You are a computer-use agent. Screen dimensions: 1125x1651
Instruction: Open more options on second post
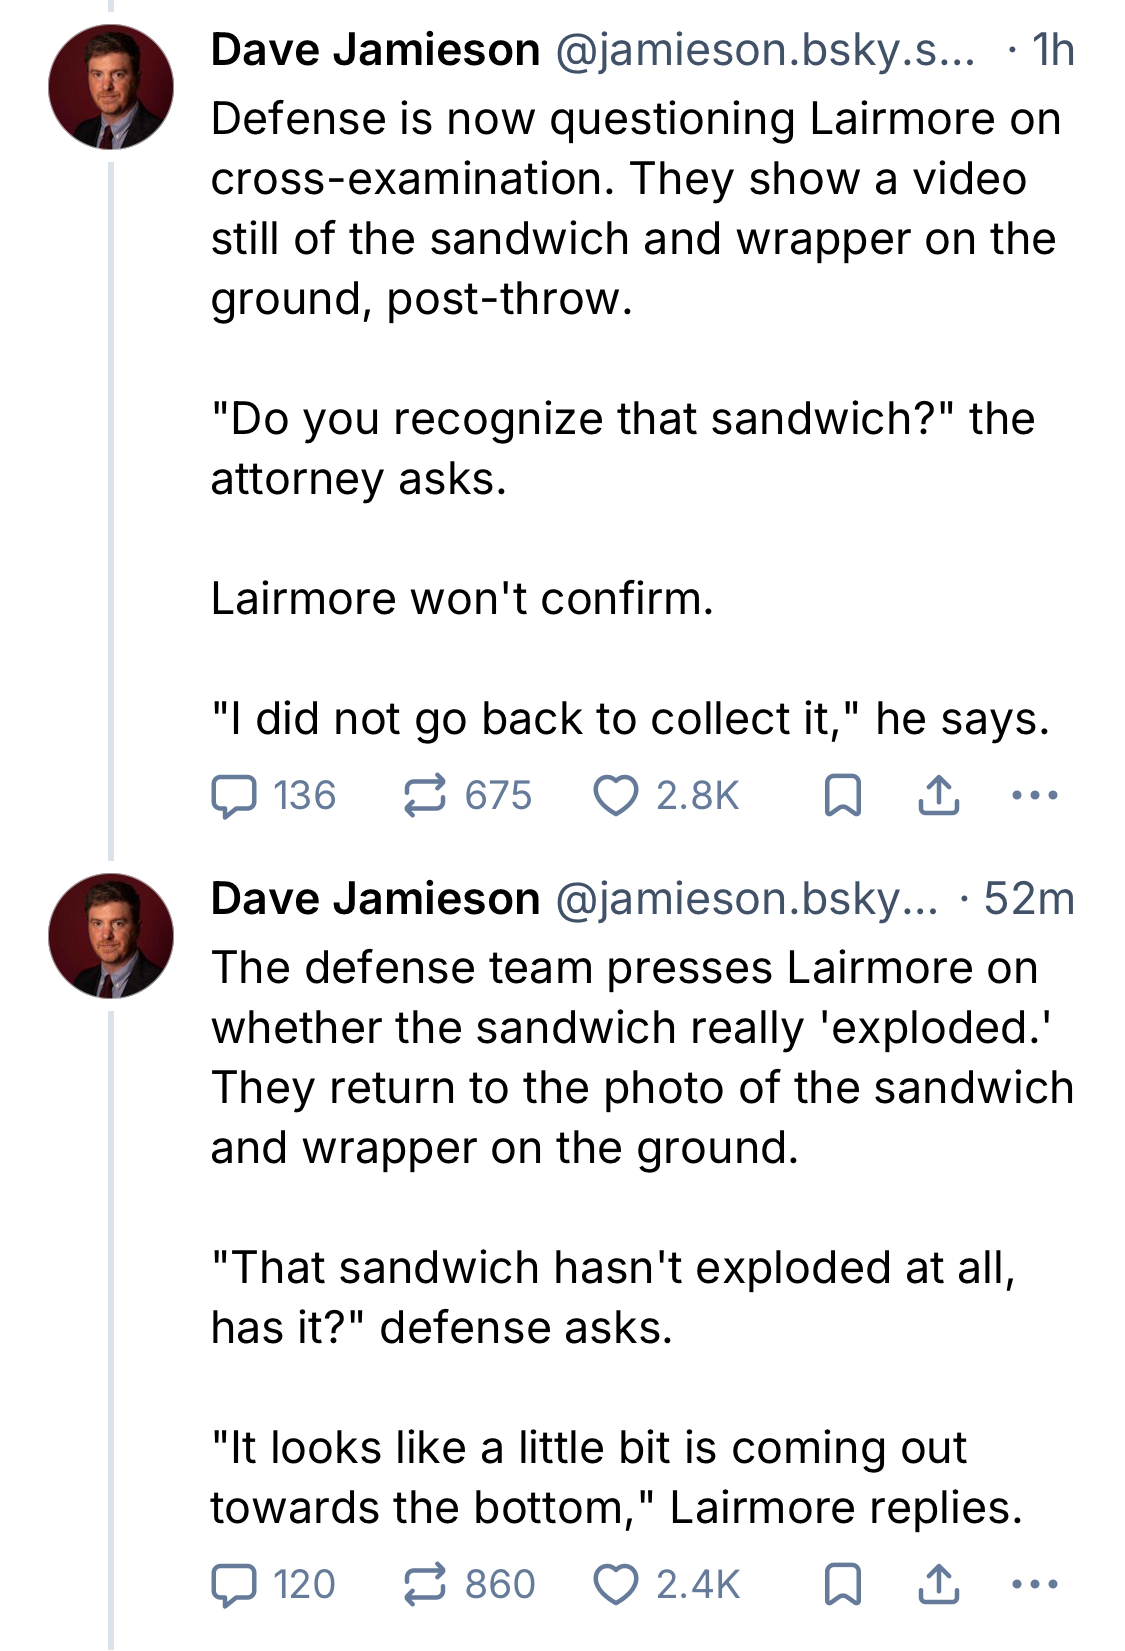pos(1034,1585)
